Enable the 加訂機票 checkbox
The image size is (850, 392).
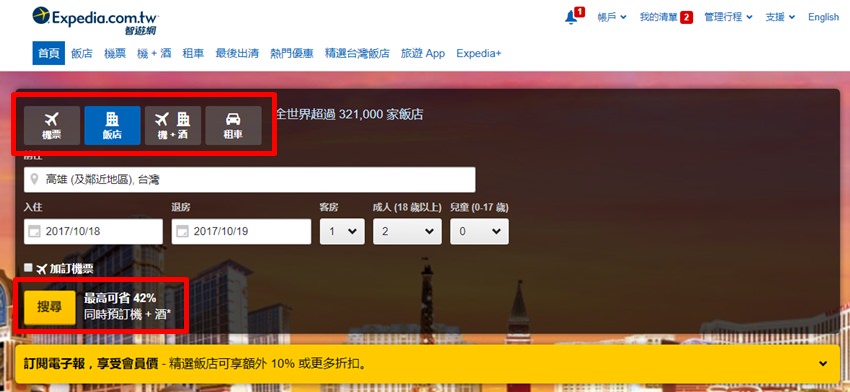pos(28,267)
